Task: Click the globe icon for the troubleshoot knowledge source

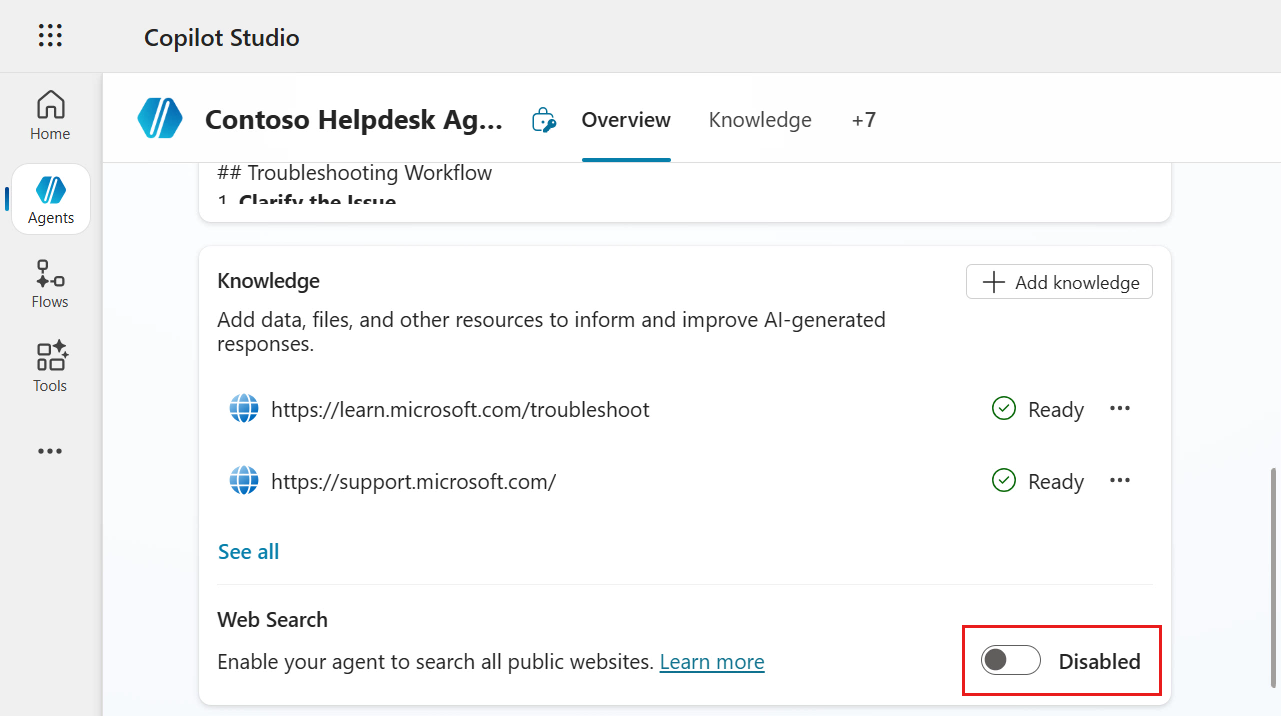Action: click(x=243, y=408)
